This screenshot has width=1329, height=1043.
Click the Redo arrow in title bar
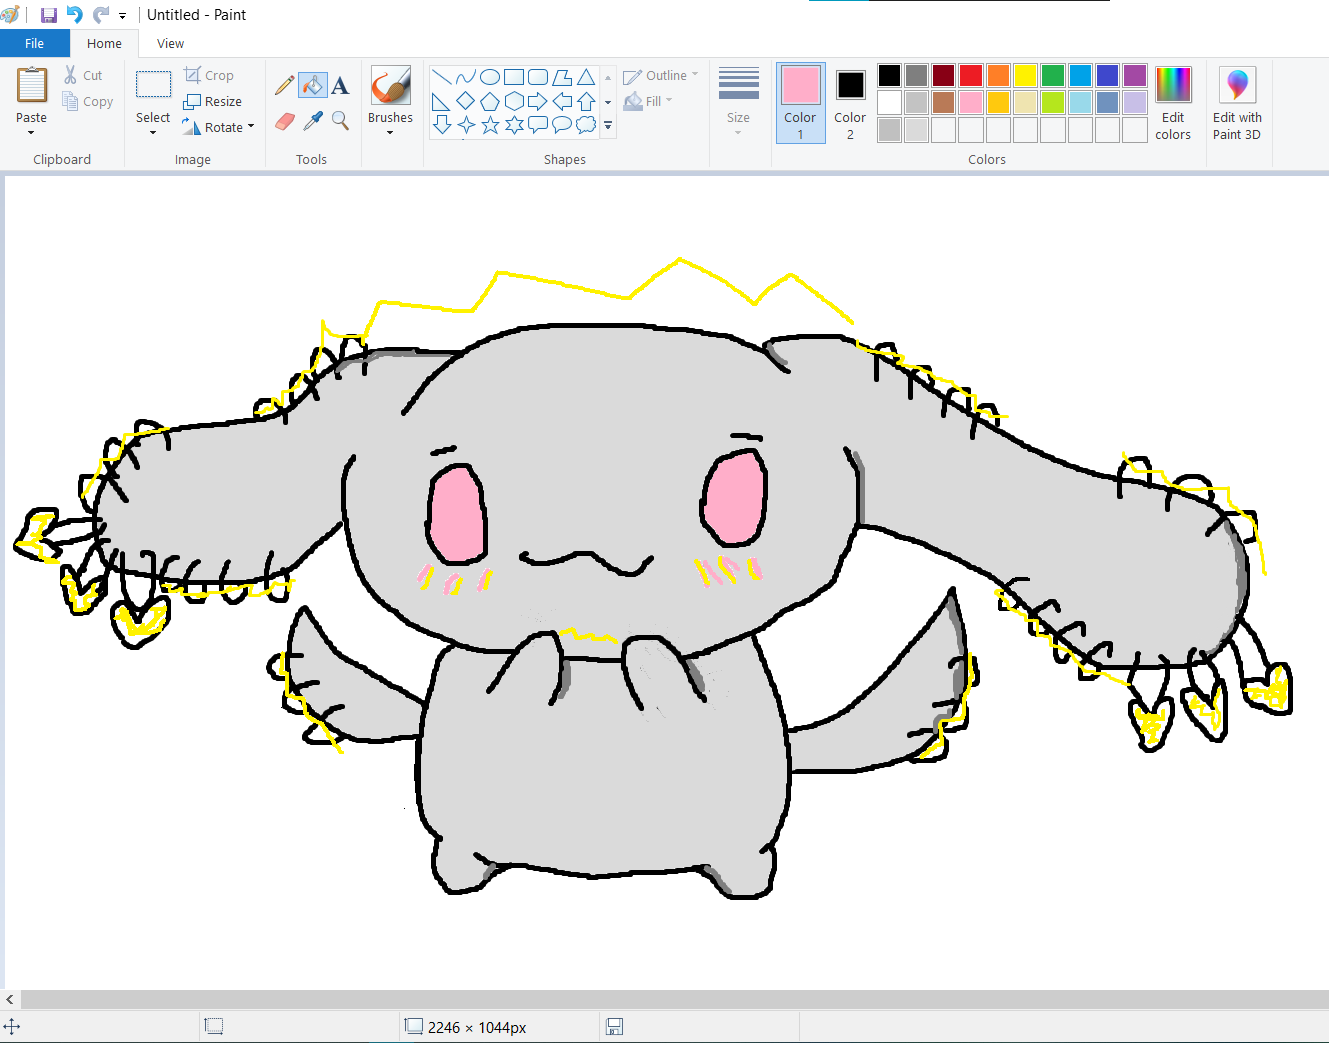(101, 15)
